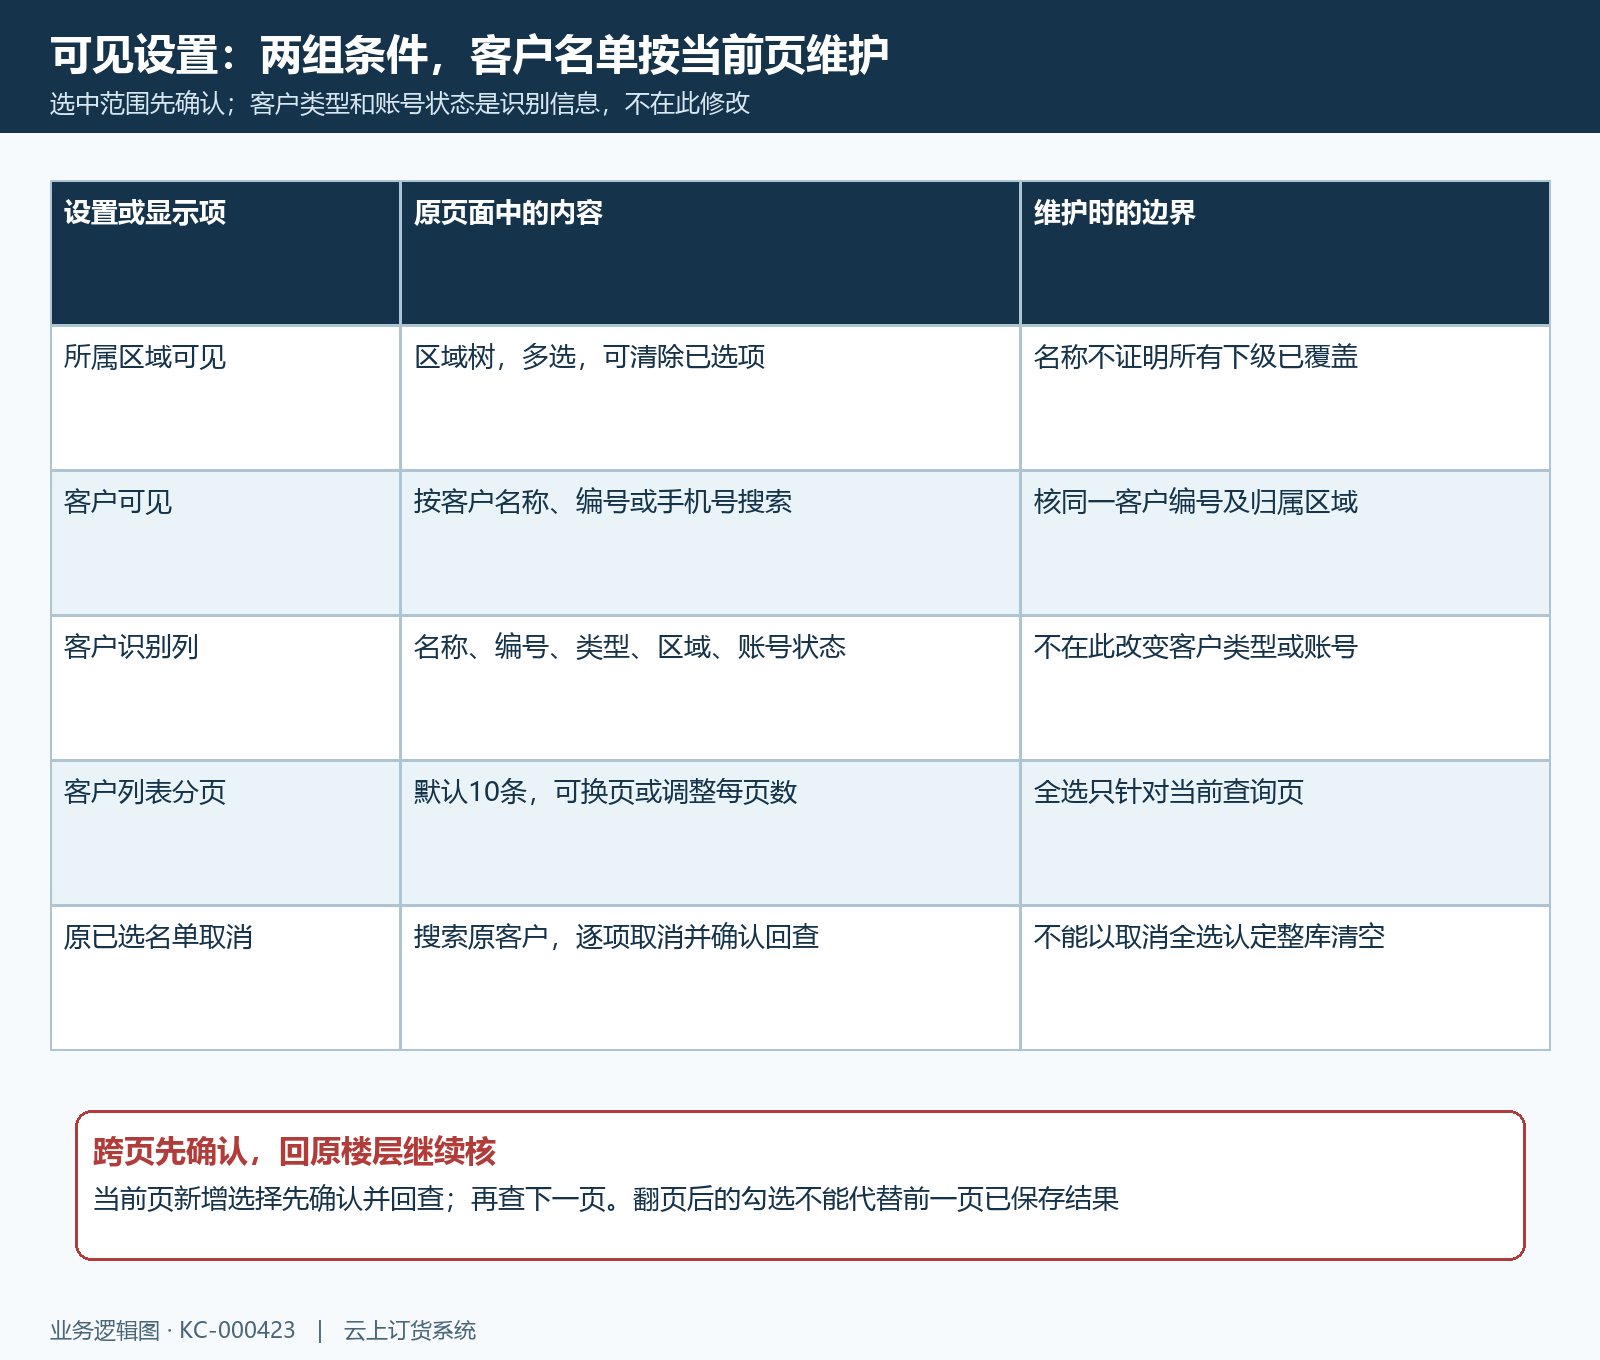Select the cell 不在此改变客户类型或账号
Screen dimensions: 1600x1360
pos(1285,688)
